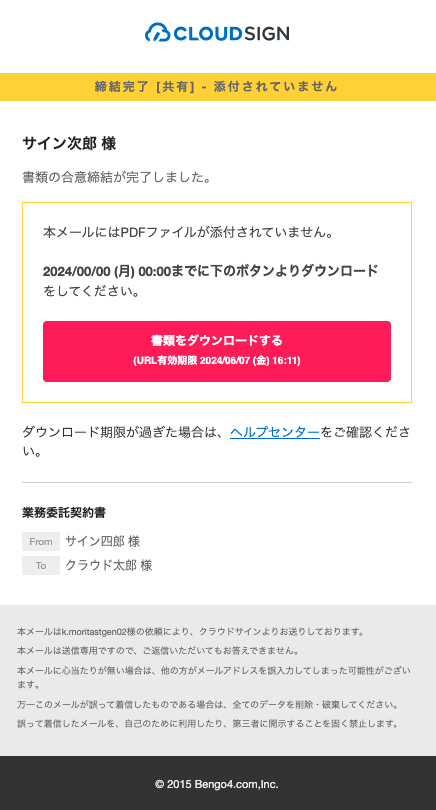Click the CloudSign cloud logo icon
The width and height of the screenshot is (436, 810).
(158, 33)
